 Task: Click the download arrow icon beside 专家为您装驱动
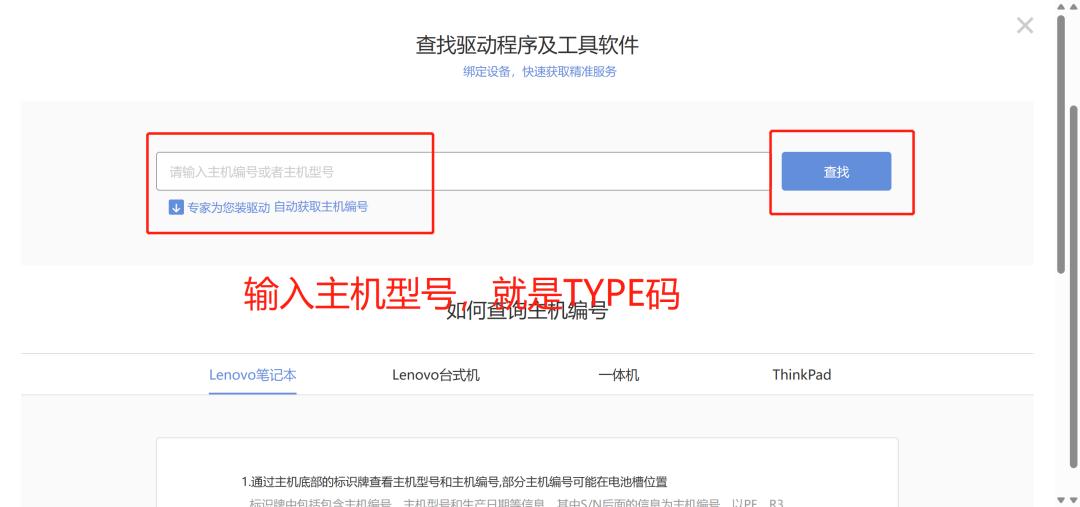[x=176, y=207]
